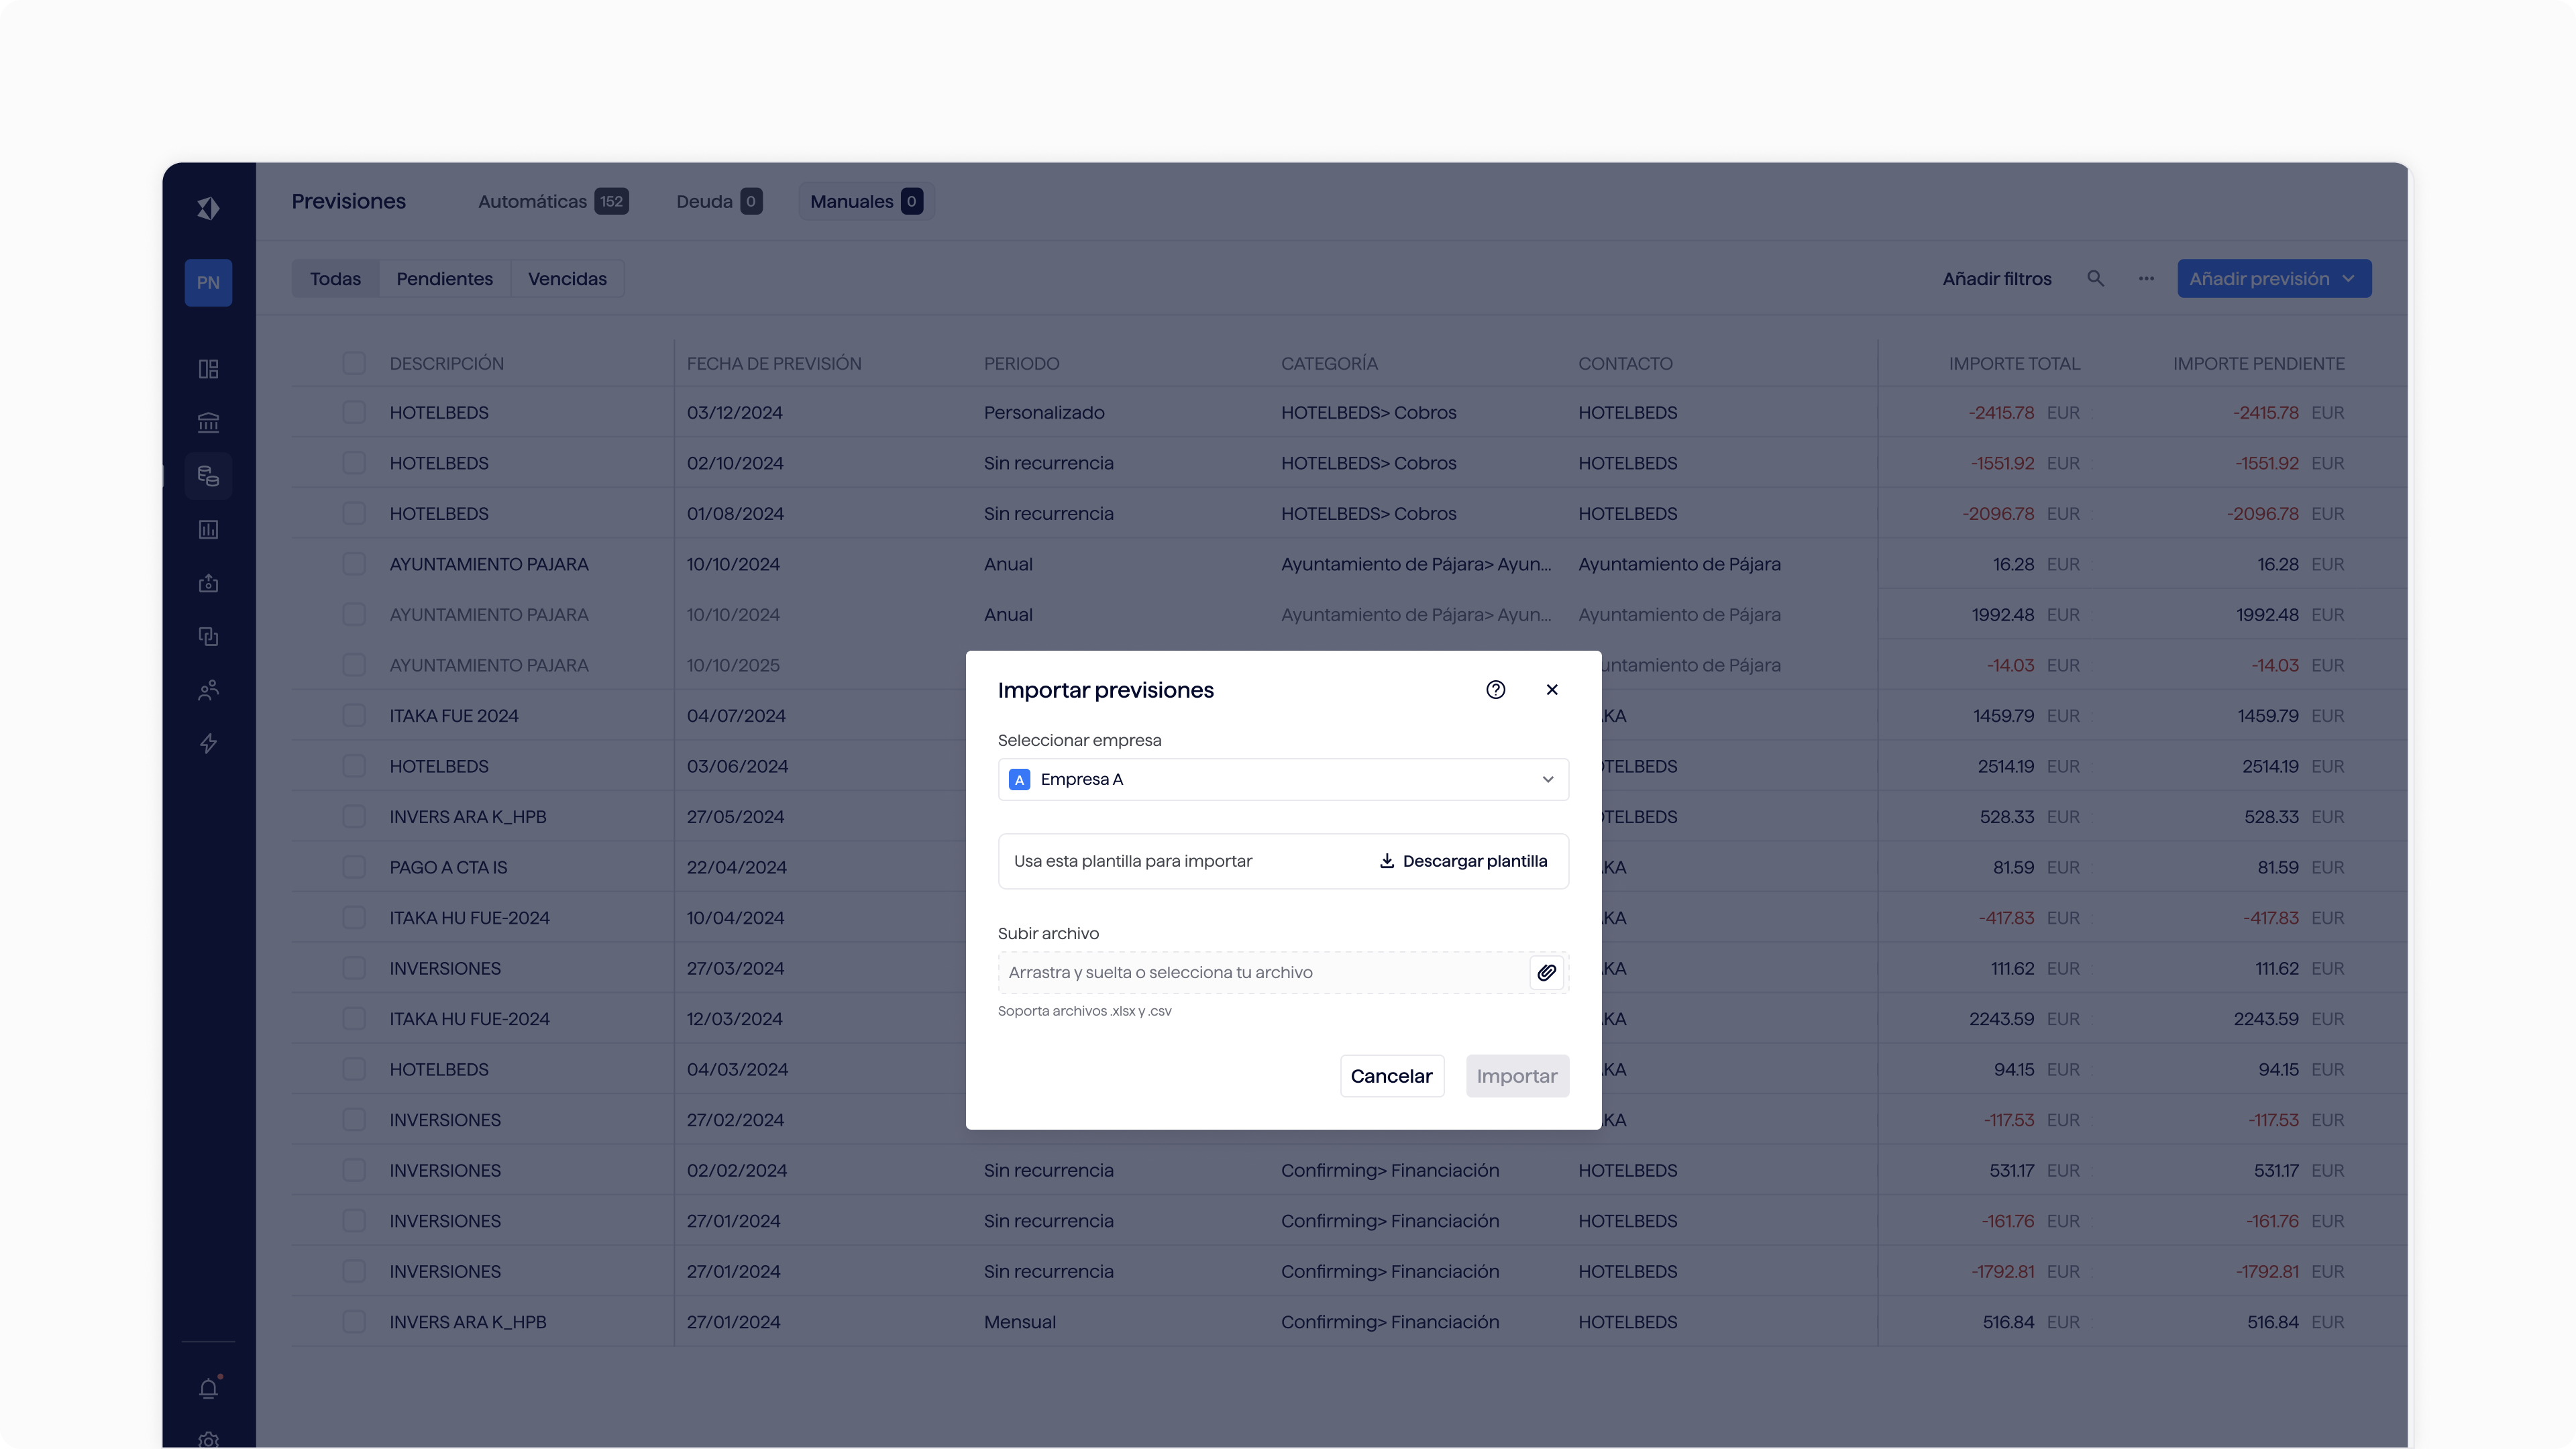Check the INVERS ARA K_HPB 27/05/2024 checkbox
Viewport: 2576px width, 1449px height.
point(354,816)
